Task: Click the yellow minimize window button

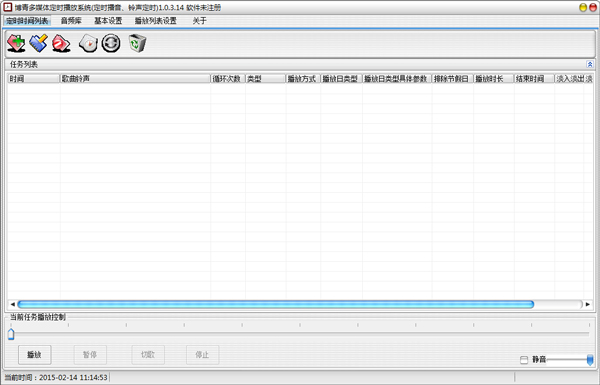Action: click(583, 8)
